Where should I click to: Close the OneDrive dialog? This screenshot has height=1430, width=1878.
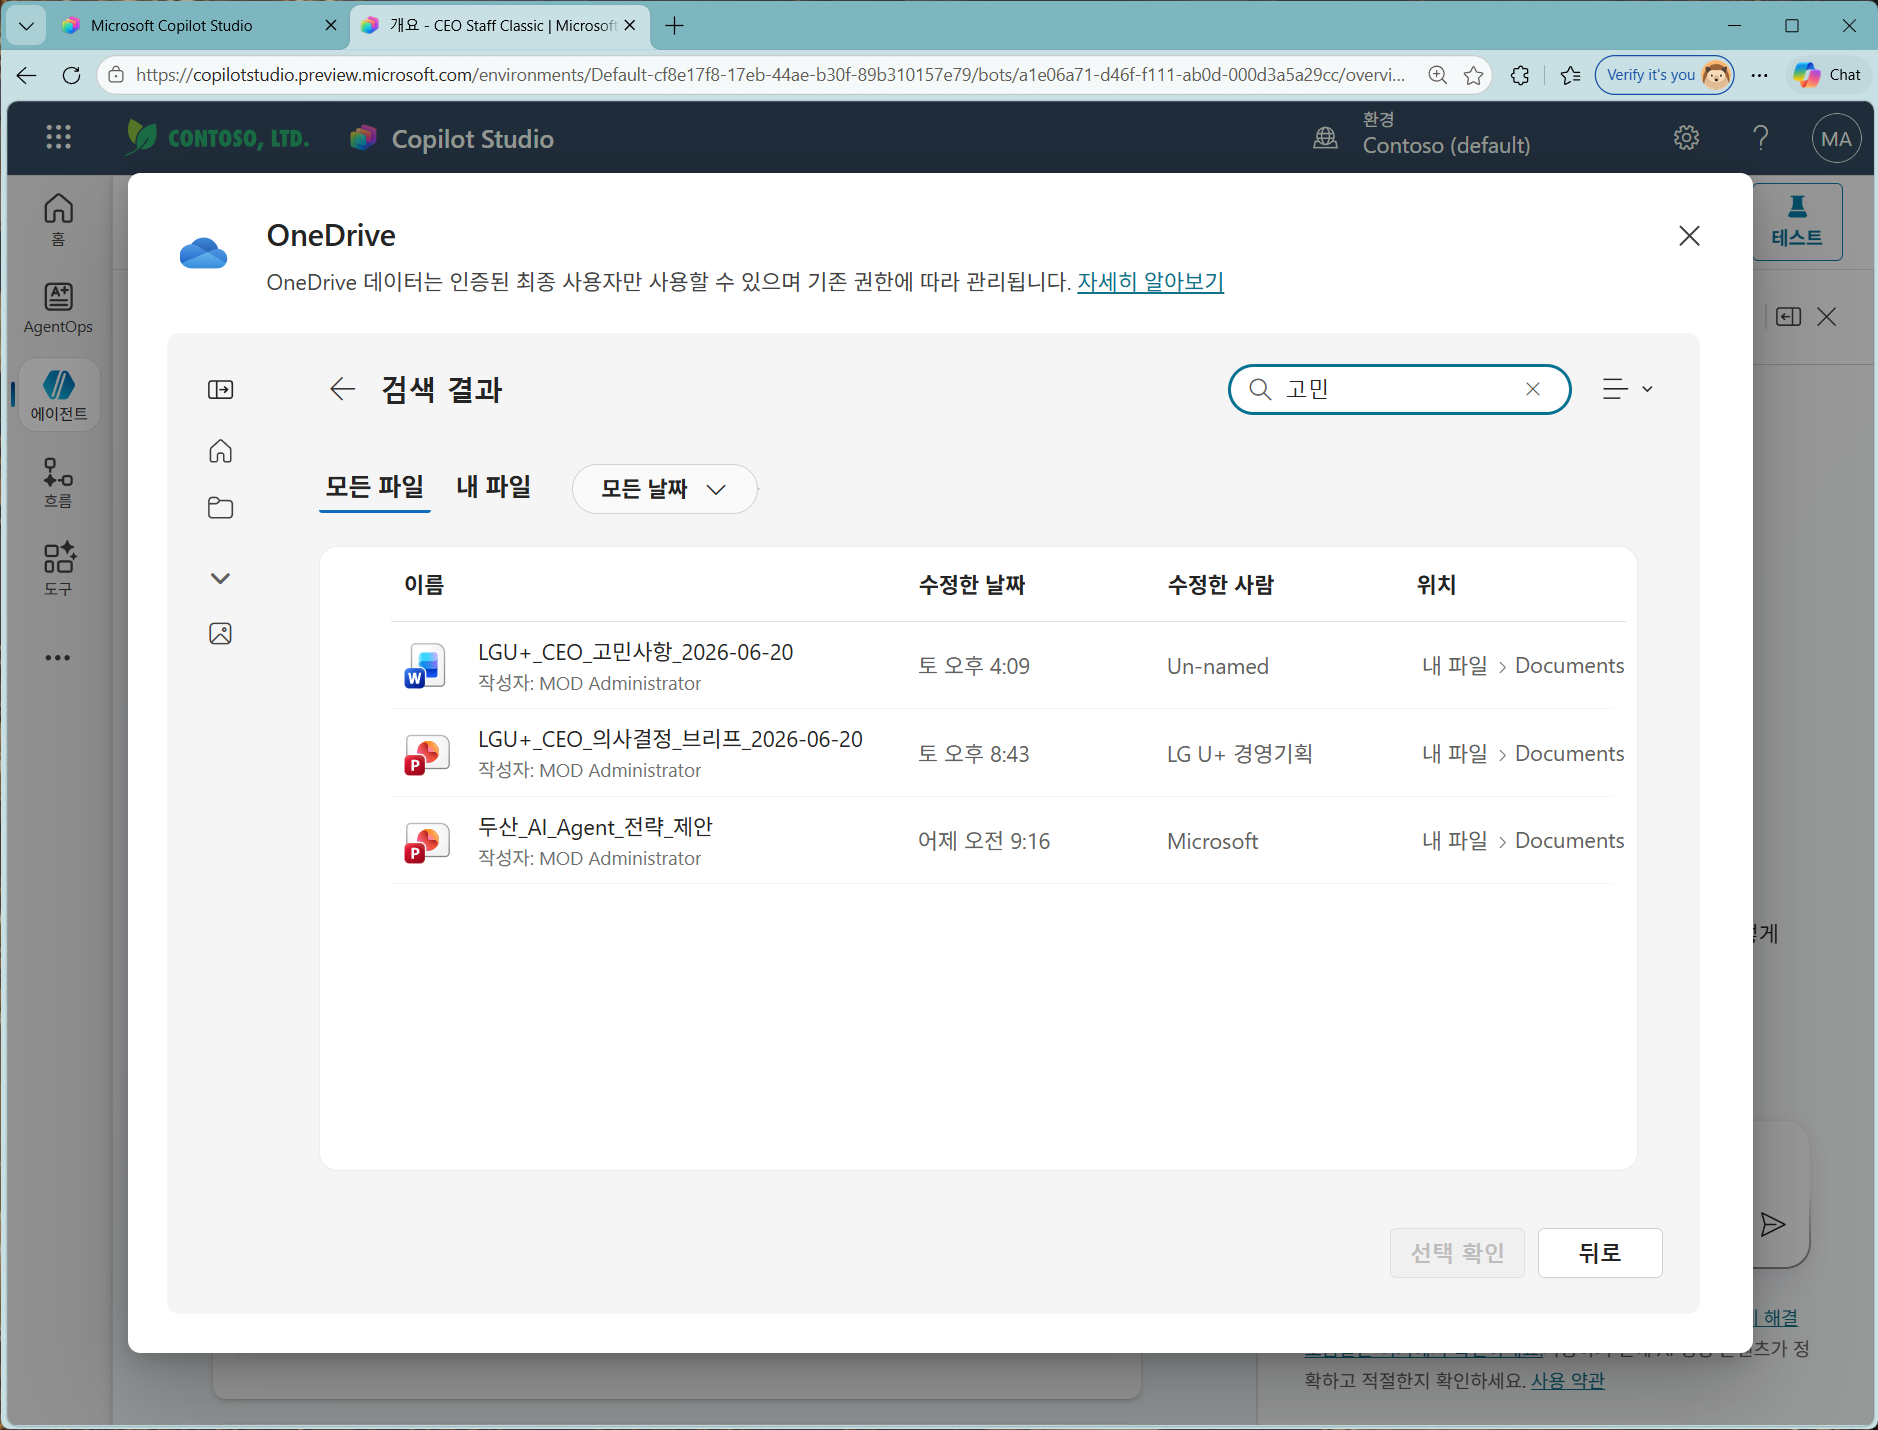click(x=1689, y=236)
